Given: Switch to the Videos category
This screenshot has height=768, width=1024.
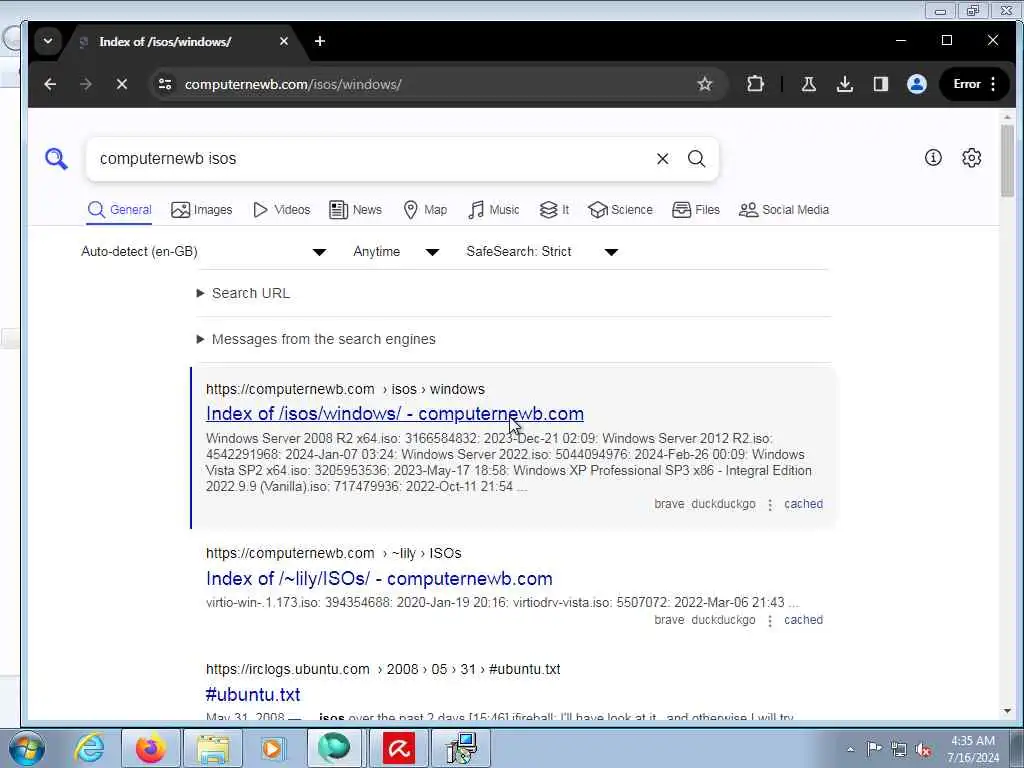Looking at the screenshot, I should point(281,210).
